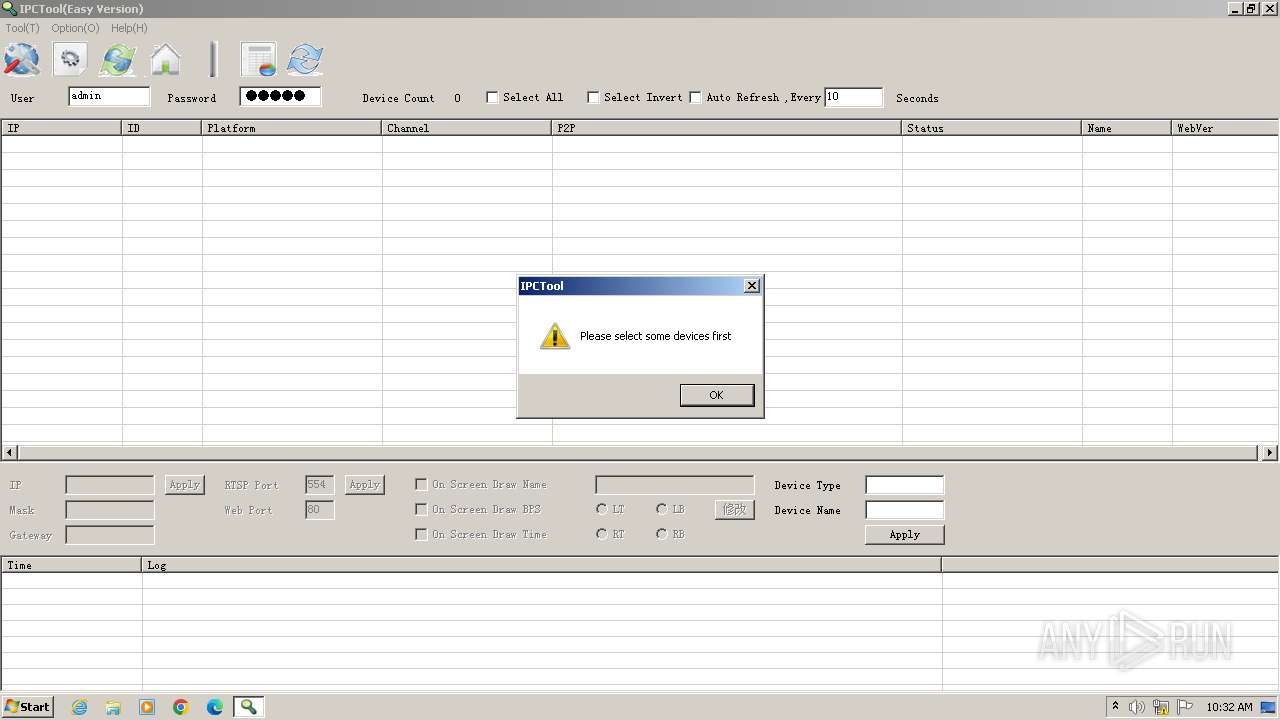Launch Google Chrome from the taskbar

point(181,707)
